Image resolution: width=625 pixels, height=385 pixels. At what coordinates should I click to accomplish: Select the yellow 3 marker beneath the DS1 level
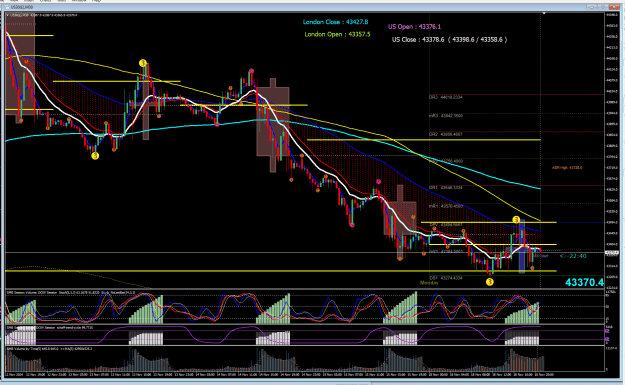pos(490,282)
